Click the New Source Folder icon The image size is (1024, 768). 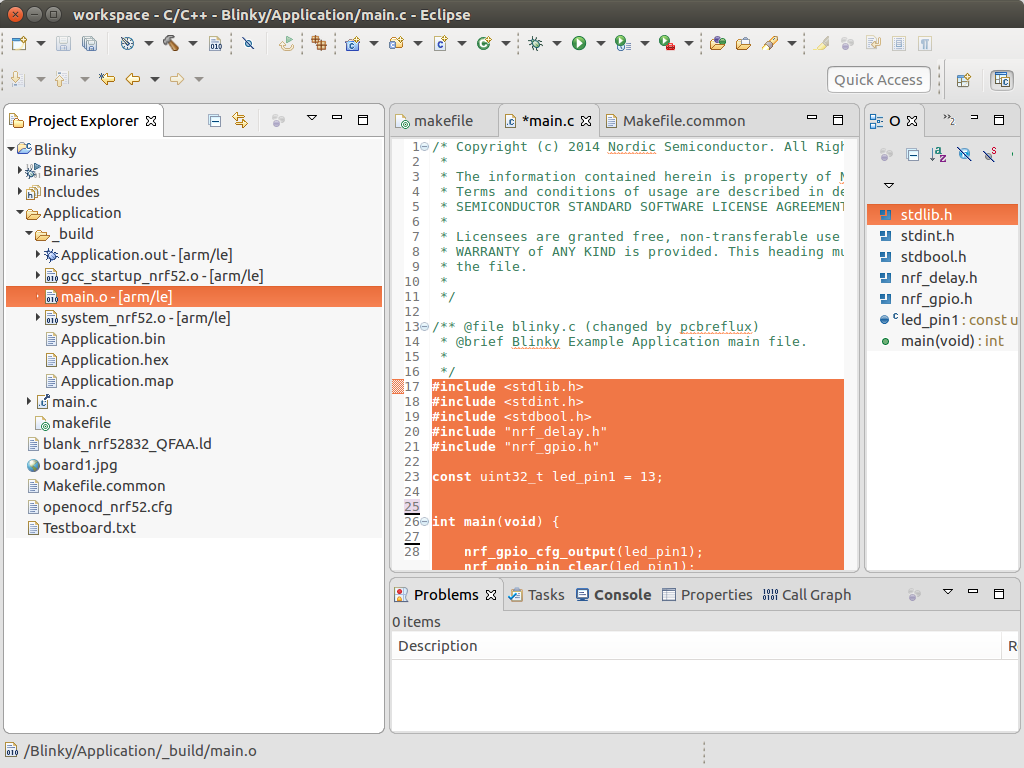(396, 44)
